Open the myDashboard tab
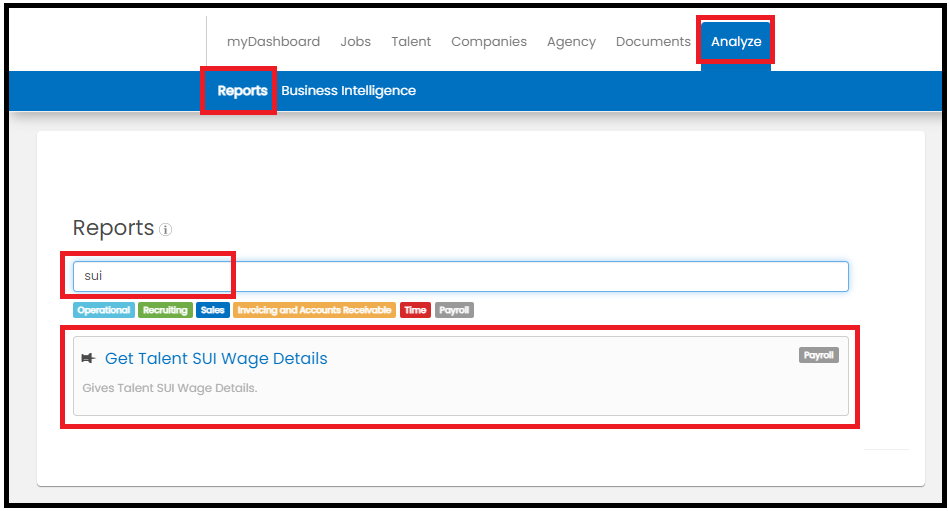The width and height of the screenshot is (949, 511). [273, 42]
